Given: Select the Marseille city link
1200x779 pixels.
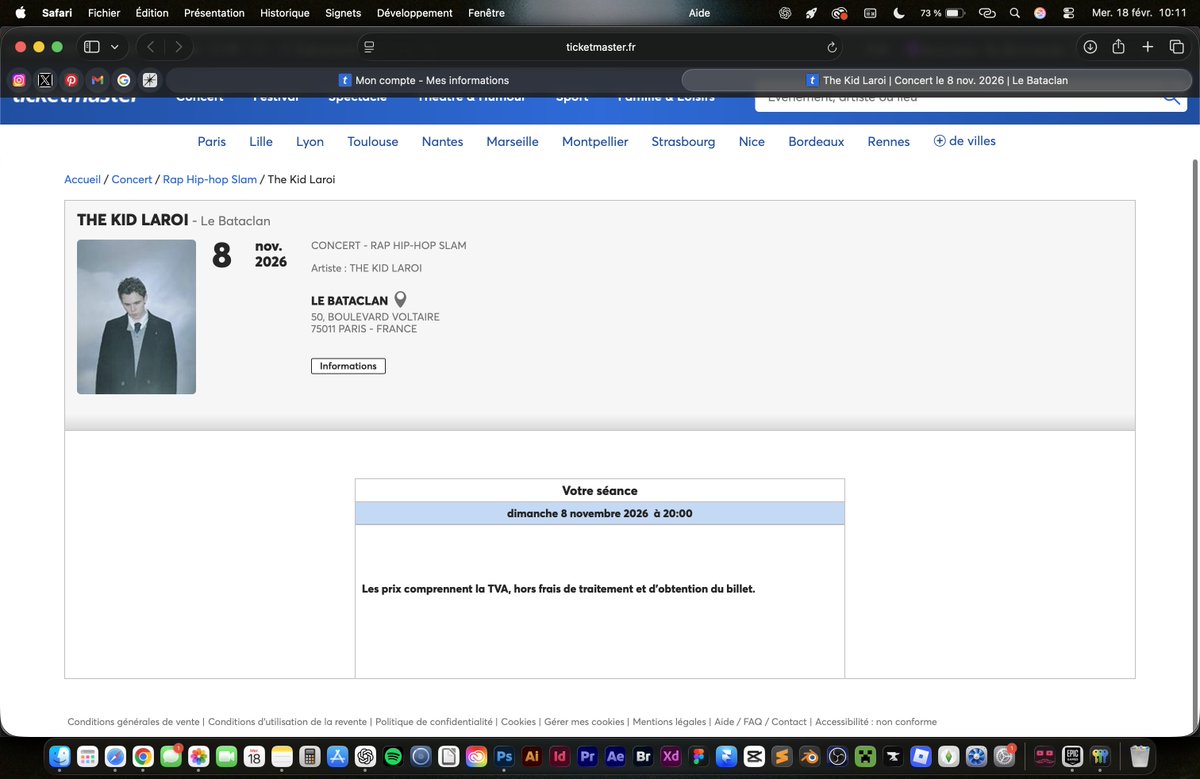Looking at the screenshot, I should tap(512, 142).
